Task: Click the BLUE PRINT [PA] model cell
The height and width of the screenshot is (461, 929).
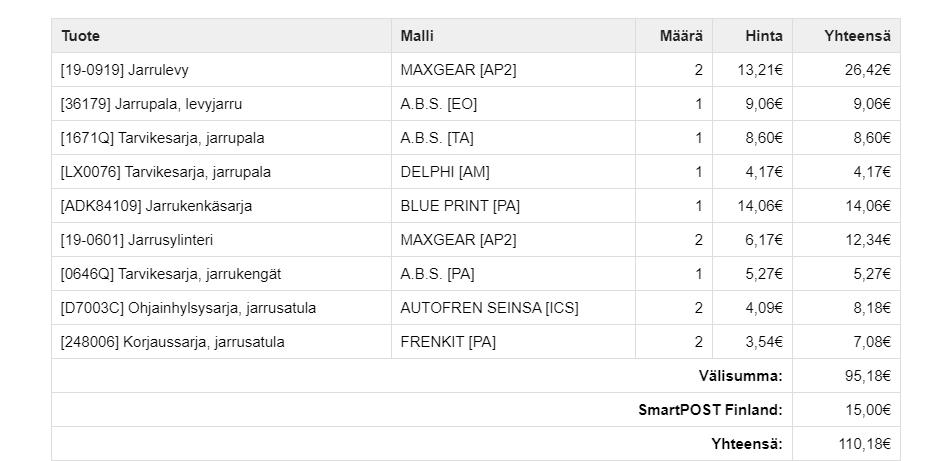Action: [x=460, y=206]
